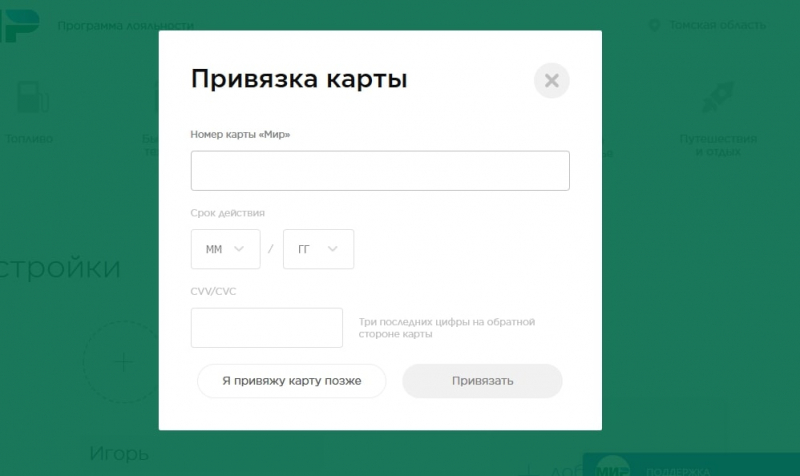The height and width of the screenshot is (476, 800).
Task: Click the Номер карты «Мир» input field
Action: [380, 170]
